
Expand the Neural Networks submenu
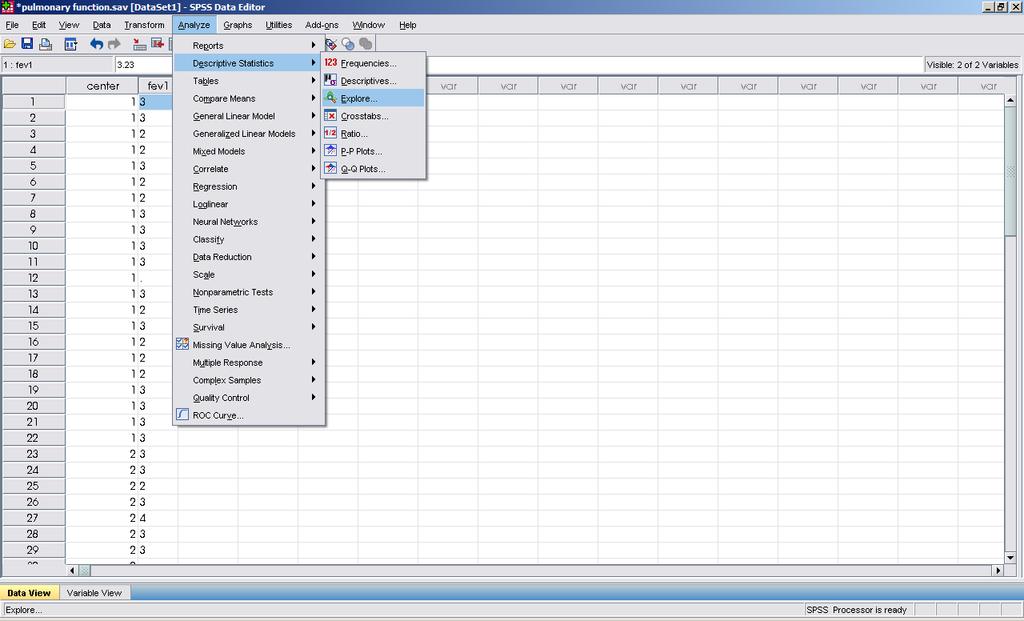[248, 222]
